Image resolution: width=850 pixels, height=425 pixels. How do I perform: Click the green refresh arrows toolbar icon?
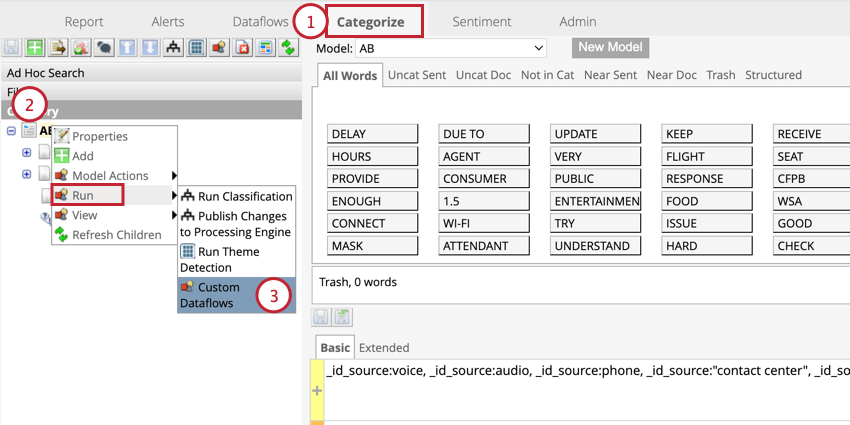coord(288,47)
